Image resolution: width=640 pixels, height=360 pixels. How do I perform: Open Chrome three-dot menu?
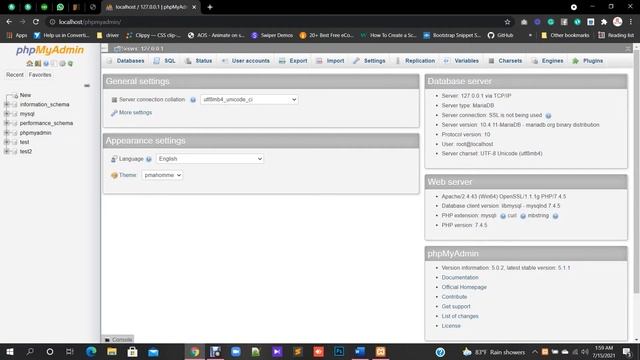pos(631,22)
